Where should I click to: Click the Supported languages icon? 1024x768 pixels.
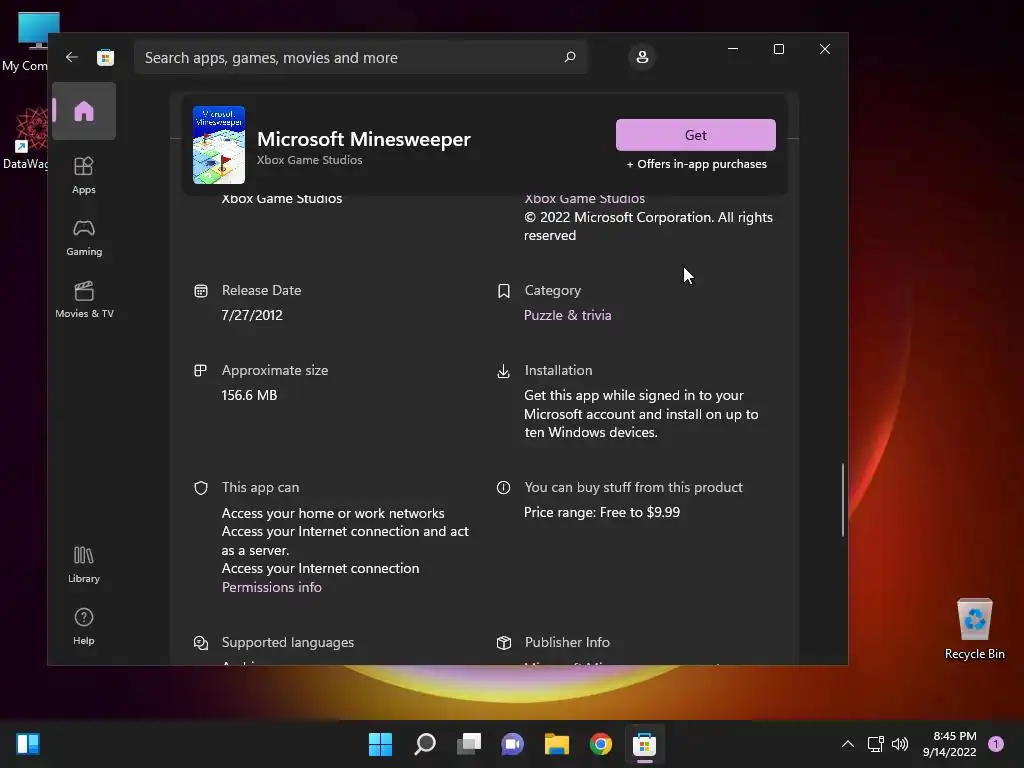[200, 643]
